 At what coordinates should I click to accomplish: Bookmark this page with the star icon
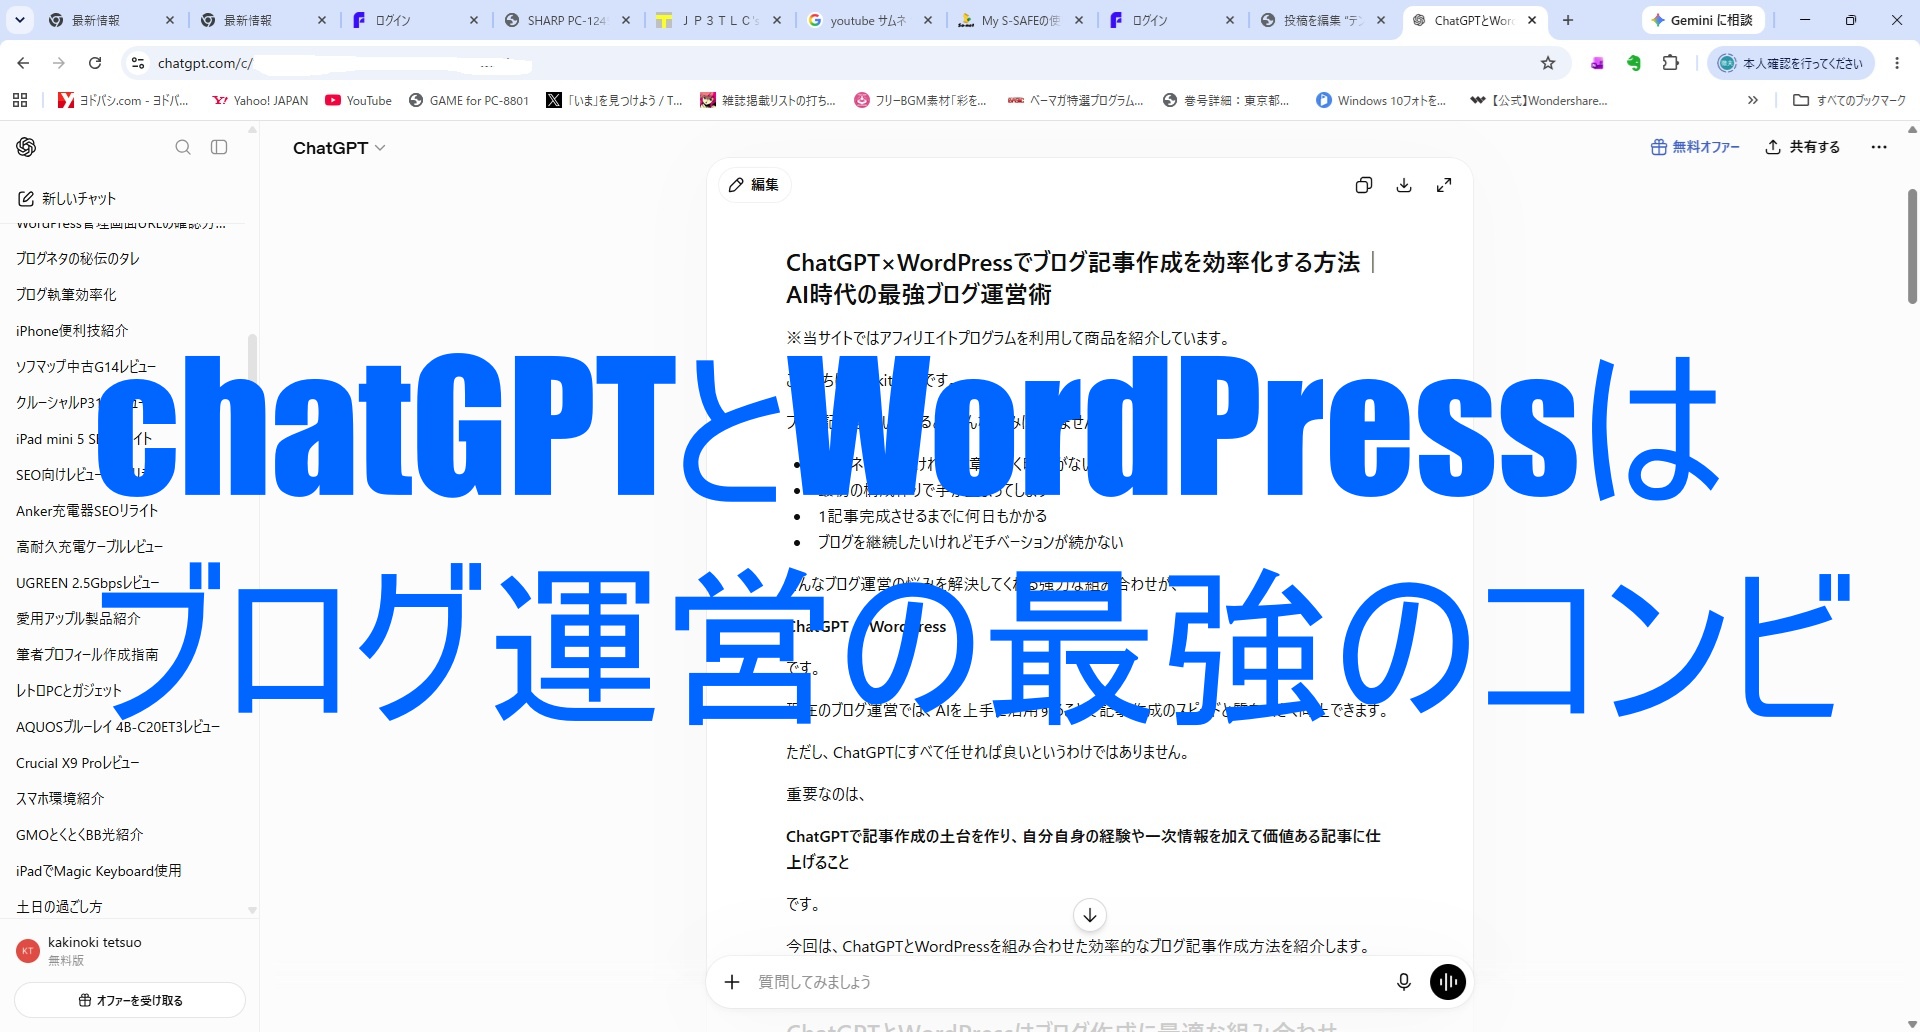tap(1548, 63)
